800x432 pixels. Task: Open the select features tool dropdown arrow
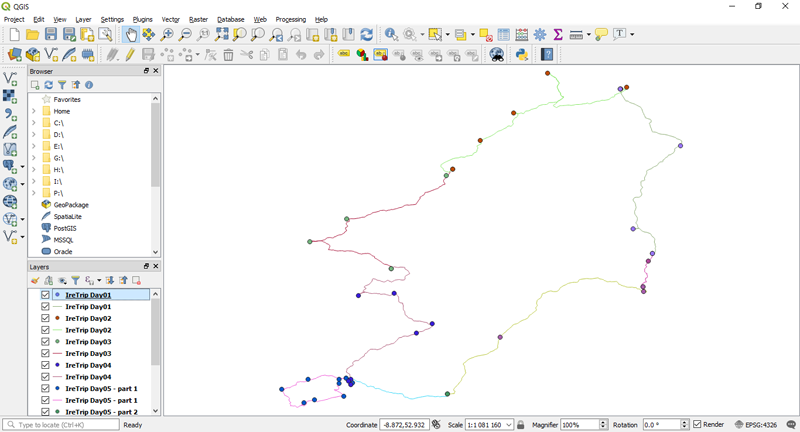pyautogui.click(x=447, y=35)
